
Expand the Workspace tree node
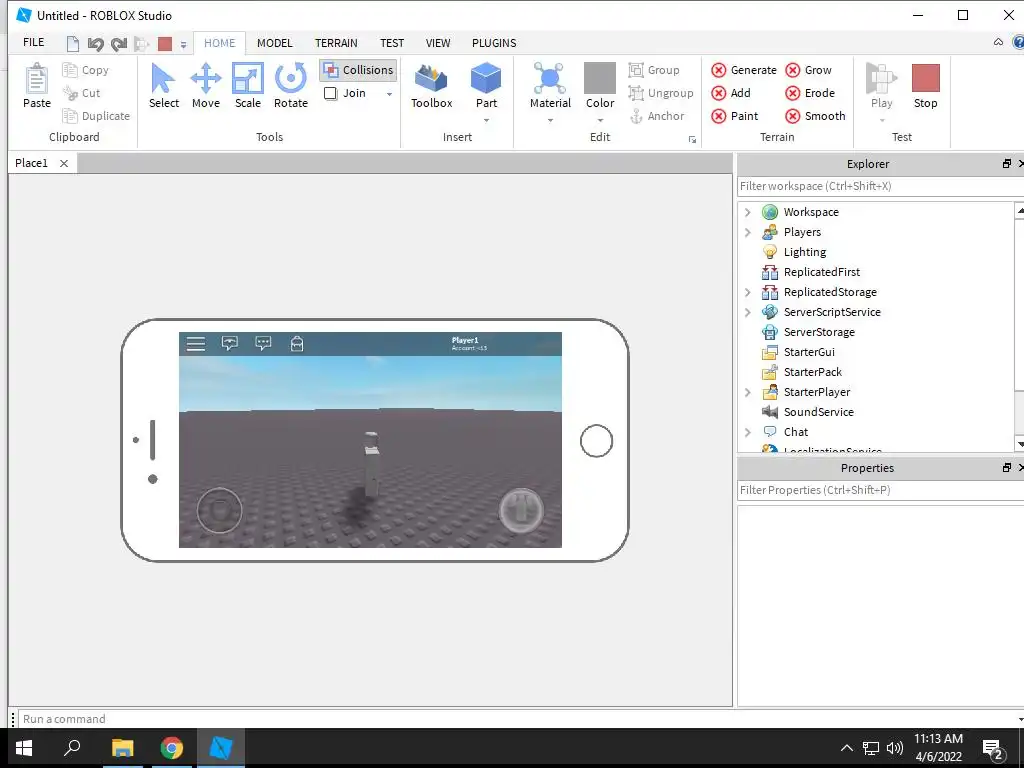pos(748,212)
